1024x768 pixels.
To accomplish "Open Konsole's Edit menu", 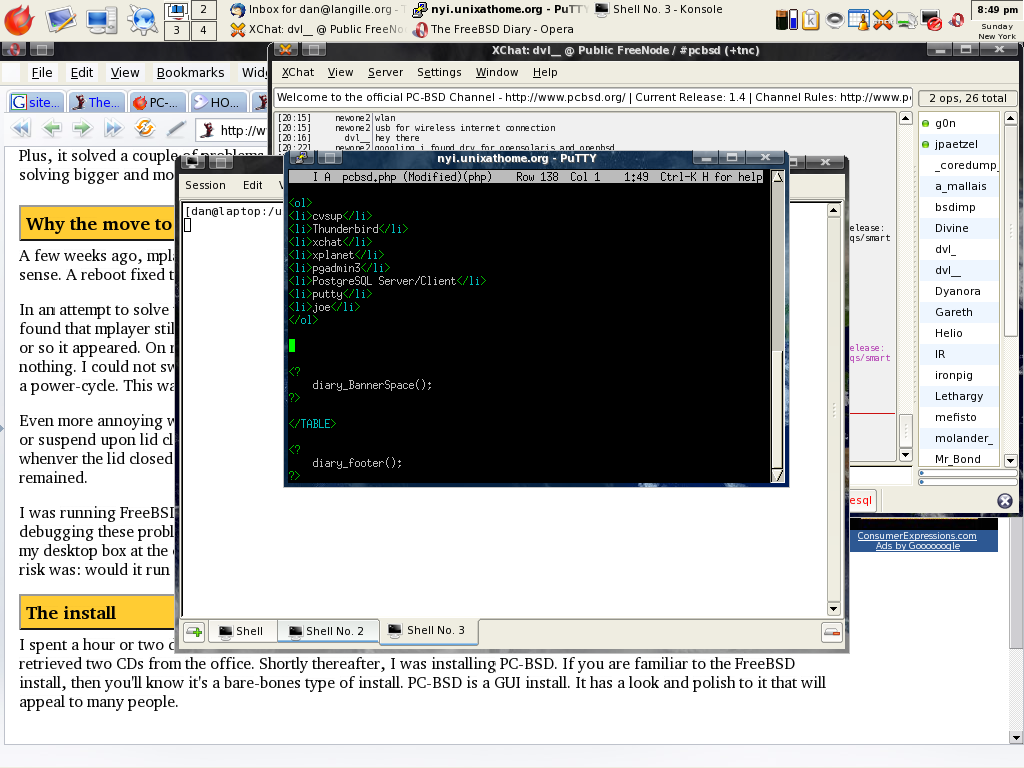I will 253,185.
